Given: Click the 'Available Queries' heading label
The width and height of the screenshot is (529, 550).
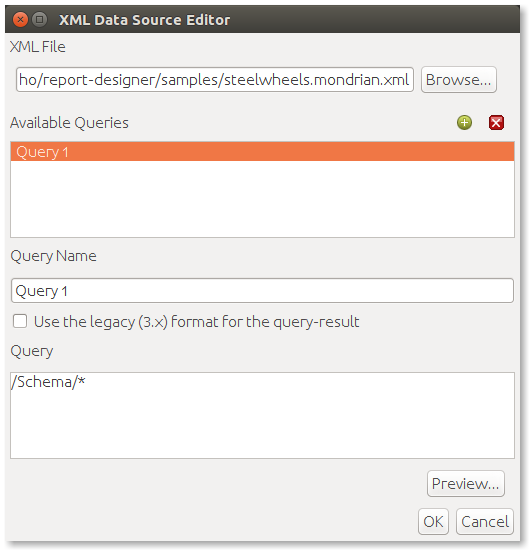Looking at the screenshot, I should [69, 123].
